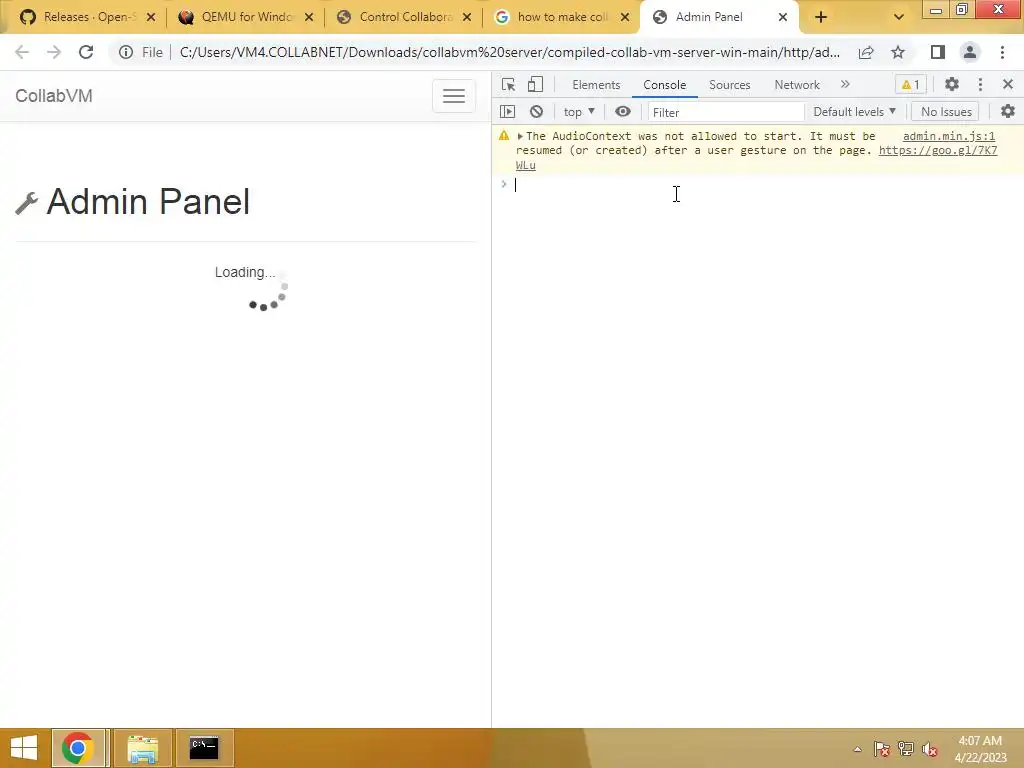1024x768 pixels.
Task: Open the CollabVM hamburger navigation menu
Action: 453,96
